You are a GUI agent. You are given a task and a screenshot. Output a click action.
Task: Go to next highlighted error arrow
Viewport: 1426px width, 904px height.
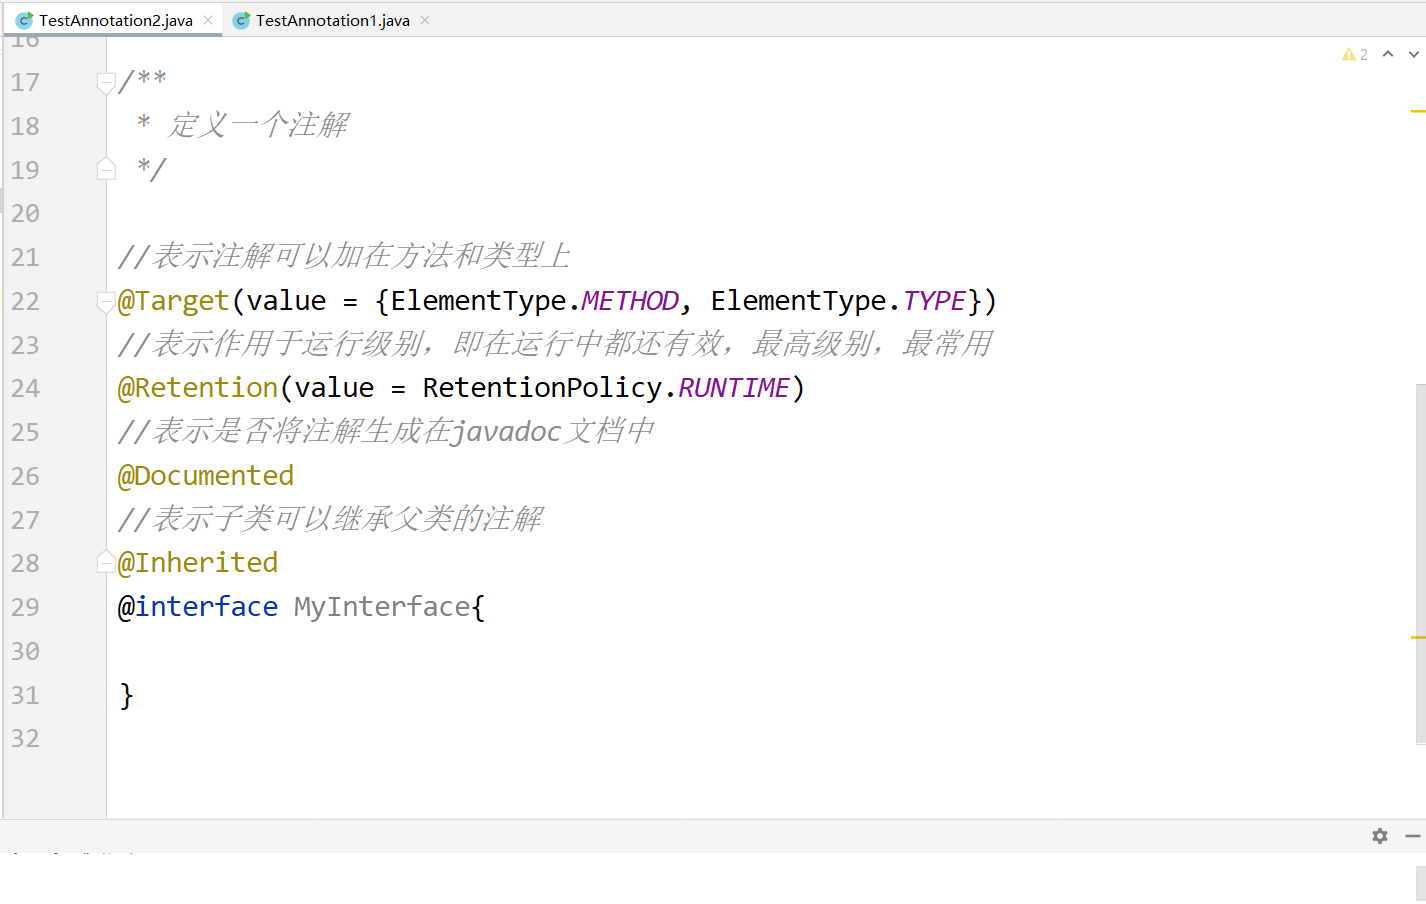(x=1414, y=54)
